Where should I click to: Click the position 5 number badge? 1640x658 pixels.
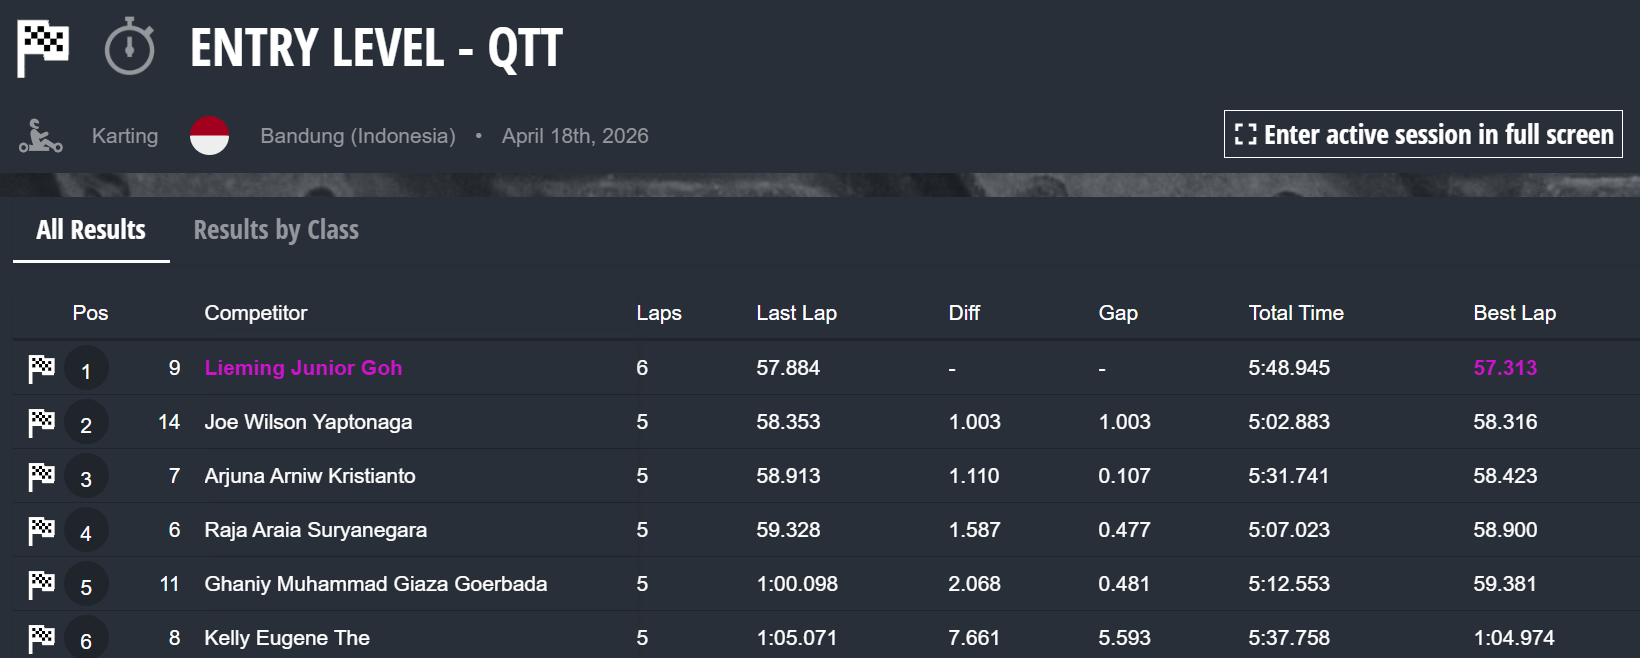[86, 587]
